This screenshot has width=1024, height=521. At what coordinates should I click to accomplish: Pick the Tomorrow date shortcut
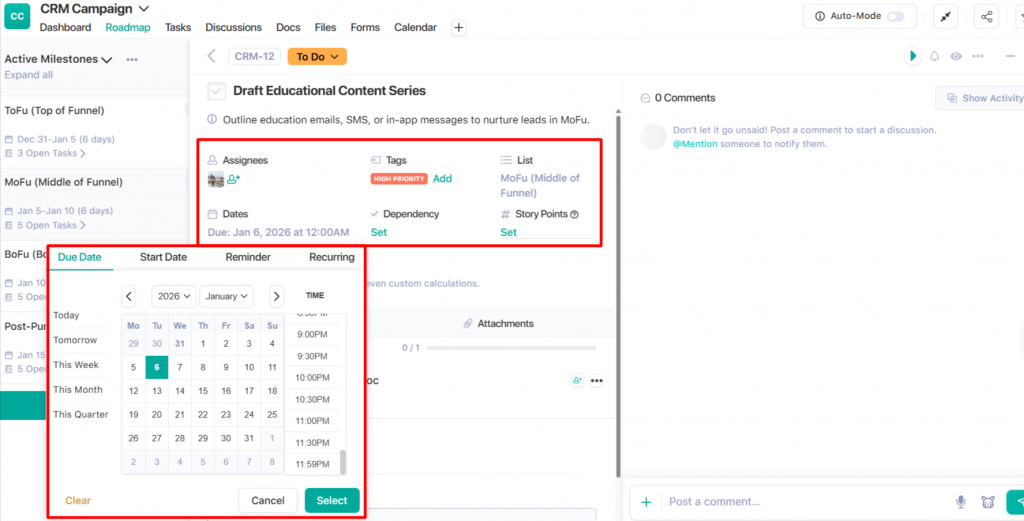75,340
